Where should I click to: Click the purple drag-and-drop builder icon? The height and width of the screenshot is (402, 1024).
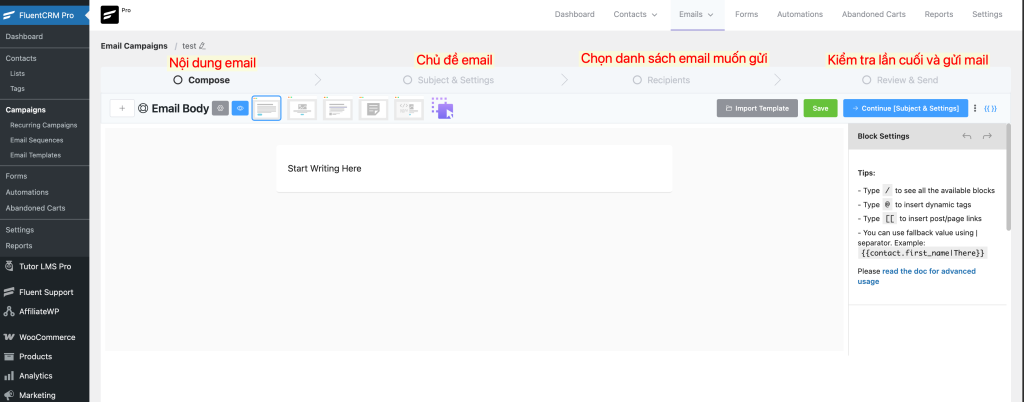click(442, 108)
